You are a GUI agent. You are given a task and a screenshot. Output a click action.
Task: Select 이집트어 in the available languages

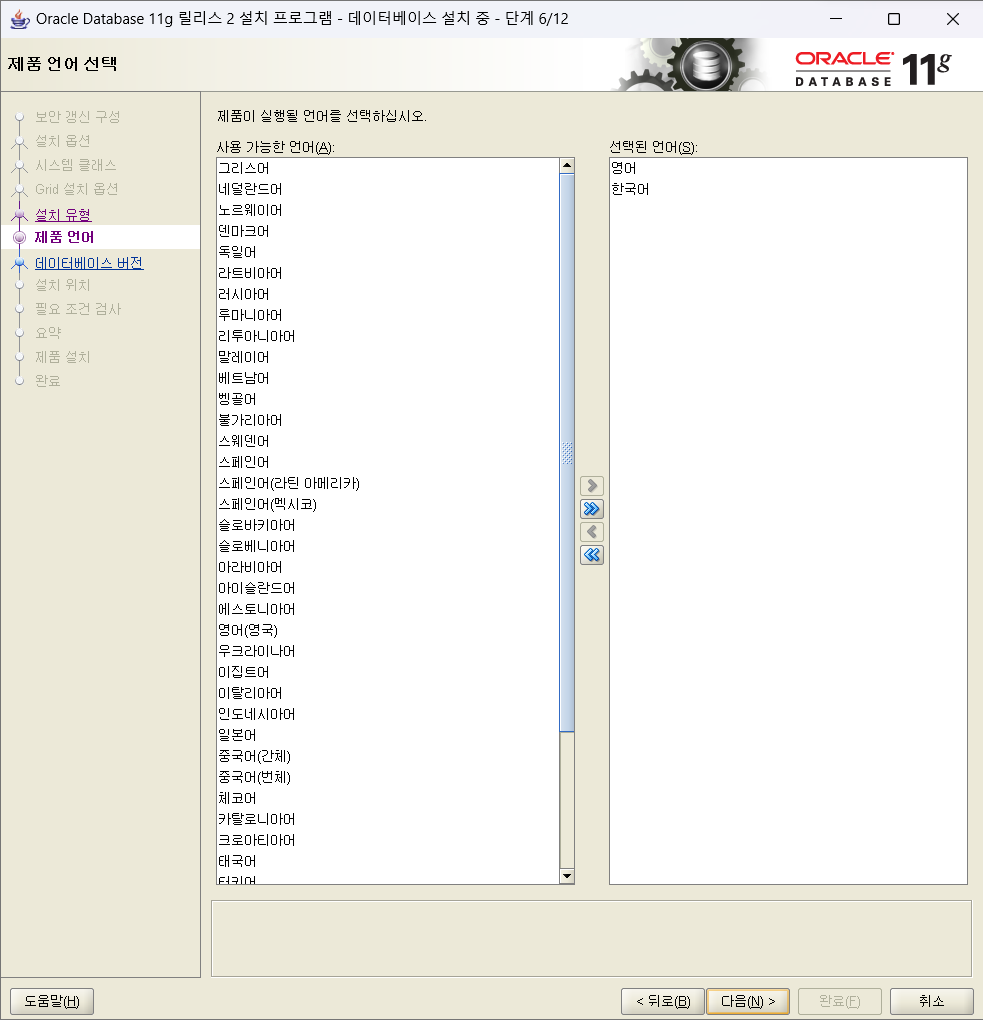pyautogui.click(x=388, y=672)
